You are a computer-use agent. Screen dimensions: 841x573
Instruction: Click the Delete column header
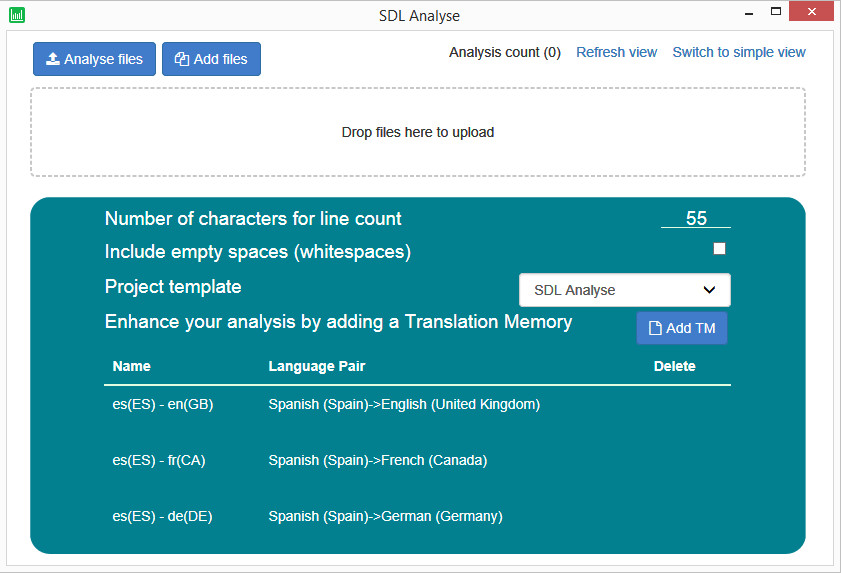[674, 366]
